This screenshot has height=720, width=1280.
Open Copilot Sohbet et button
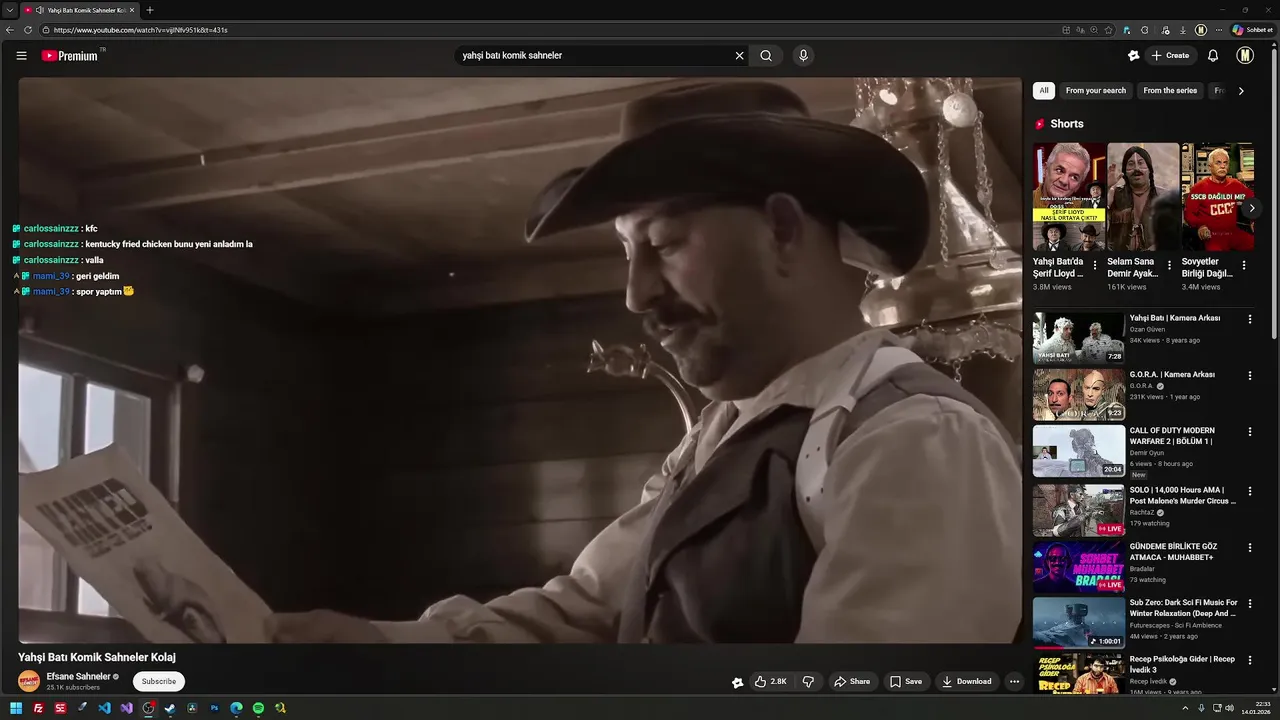point(1253,30)
